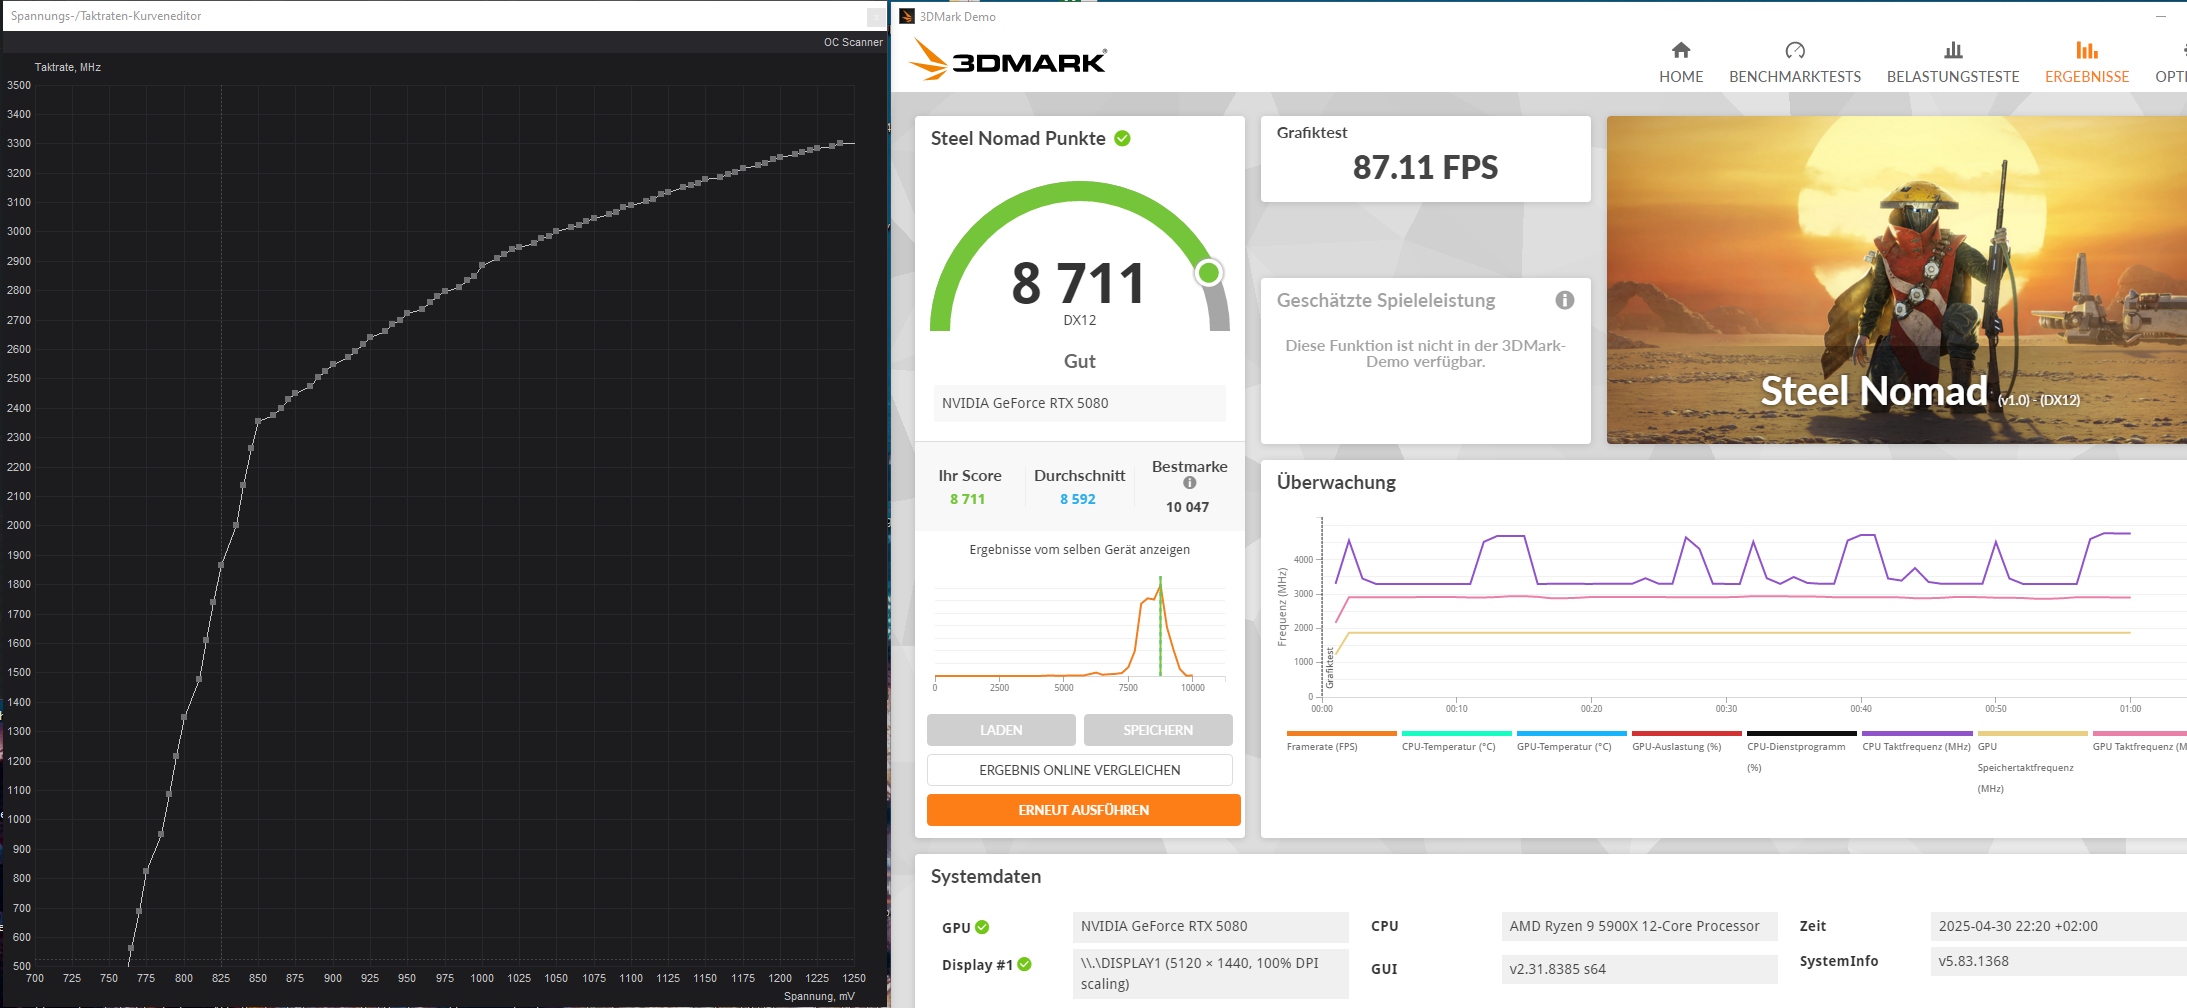Click the info icon under Bestmarke

coord(1190,483)
